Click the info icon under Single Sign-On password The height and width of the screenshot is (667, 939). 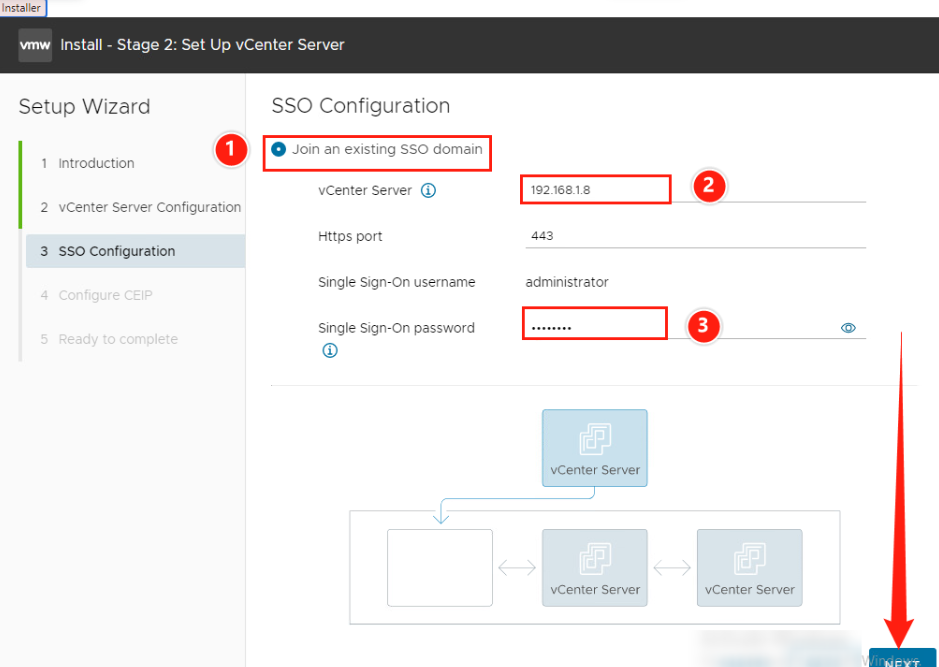pyautogui.click(x=330, y=350)
